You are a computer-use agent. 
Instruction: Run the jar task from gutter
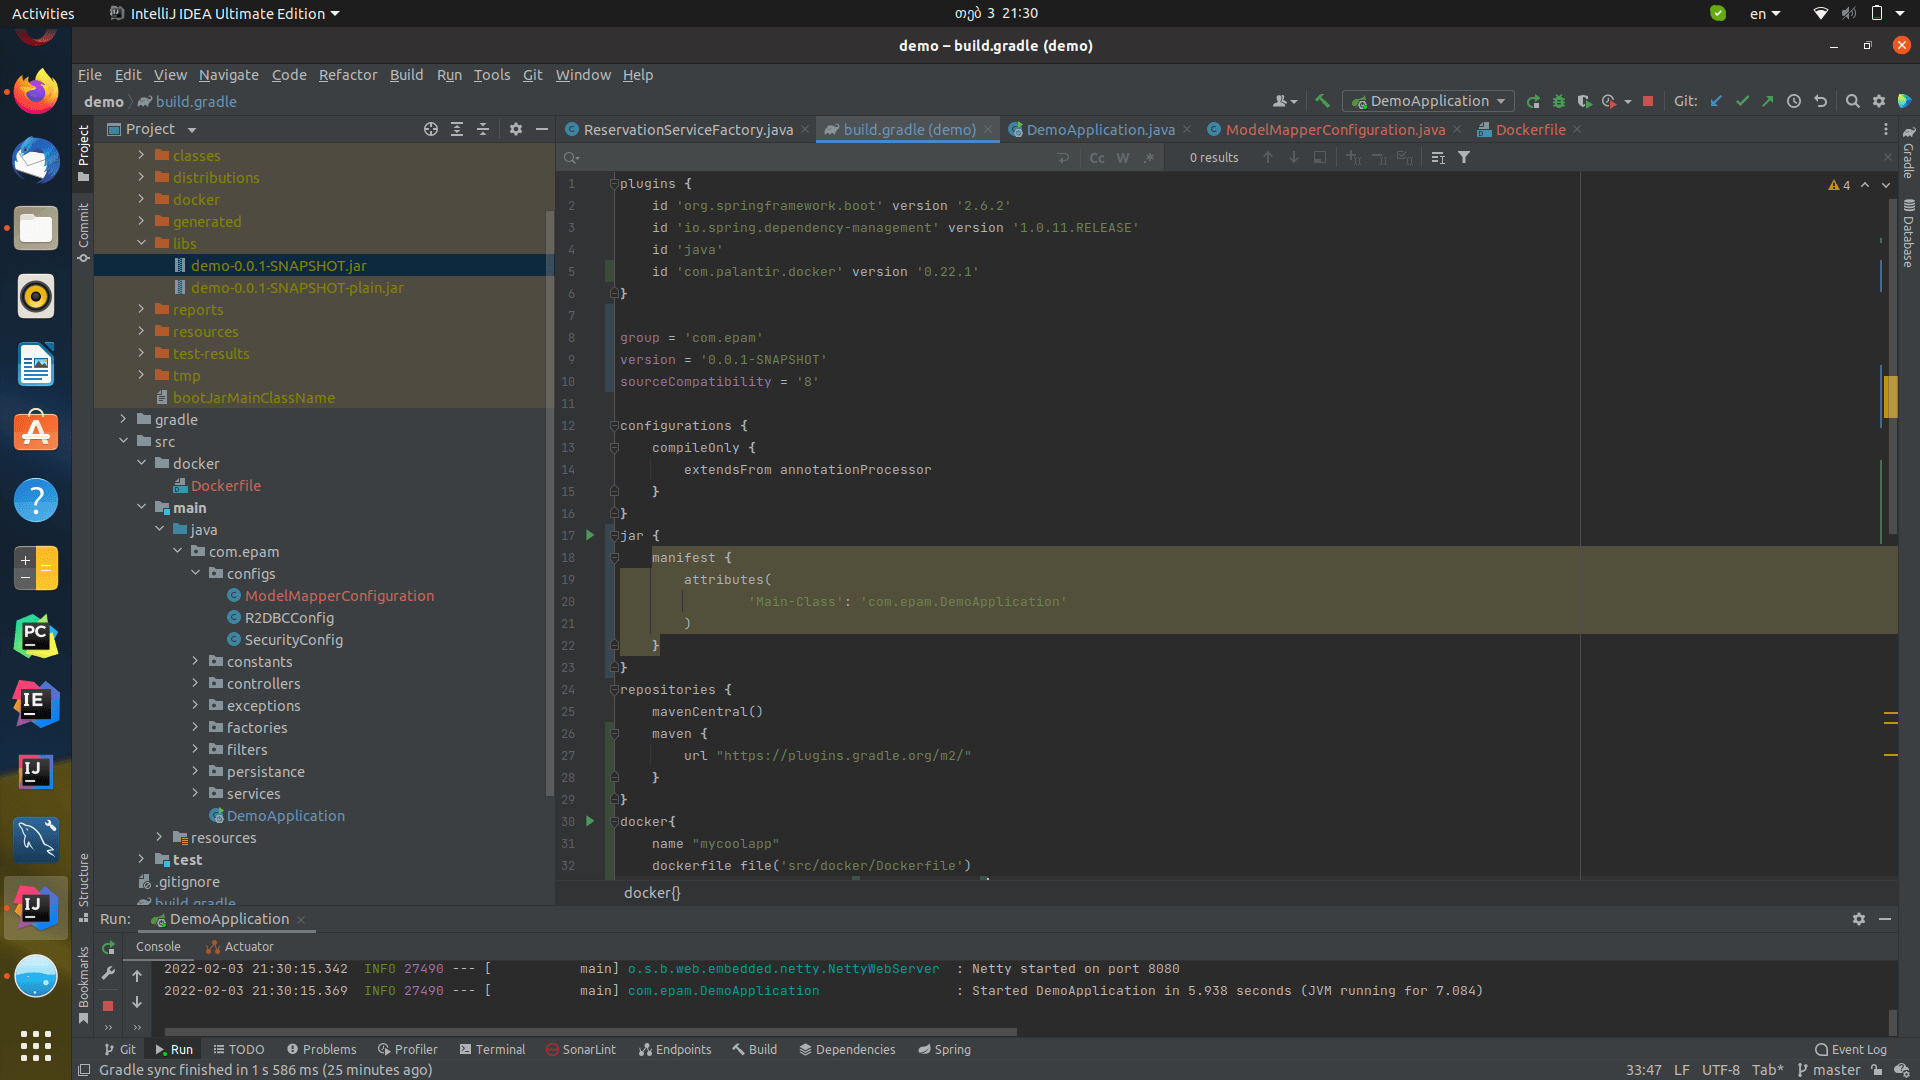[590, 536]
